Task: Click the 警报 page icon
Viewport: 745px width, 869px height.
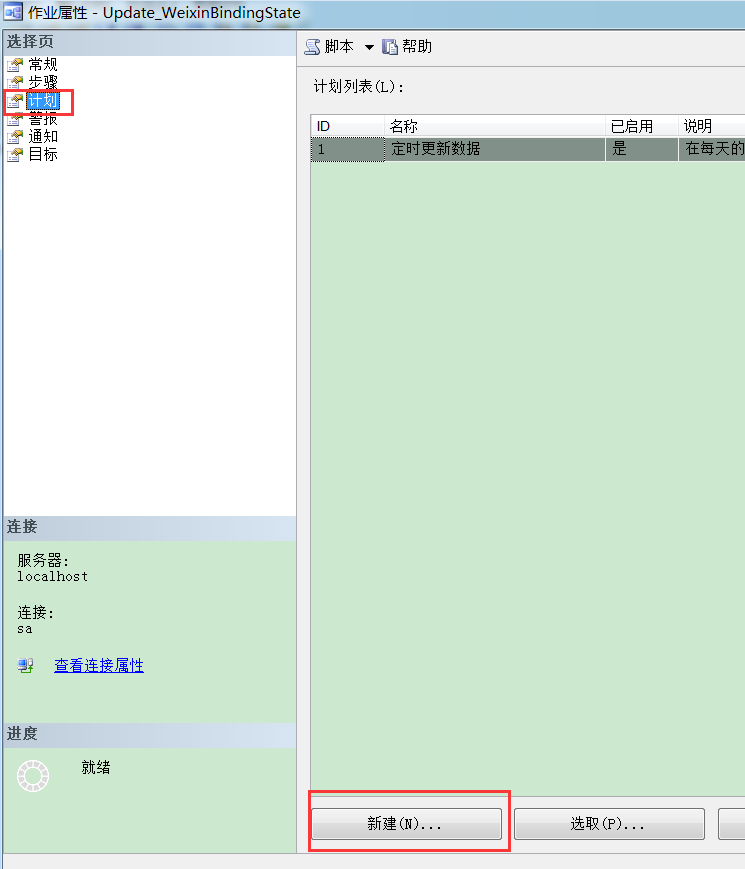Action: [15, 119]
